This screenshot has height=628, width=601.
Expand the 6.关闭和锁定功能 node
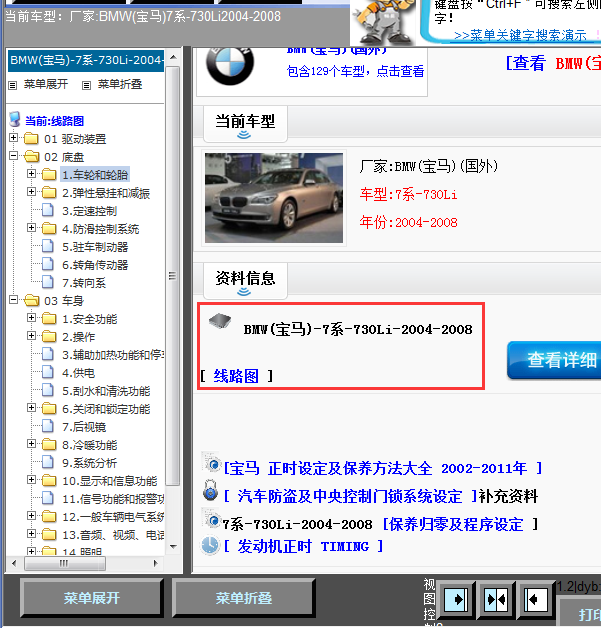[31, 408]
